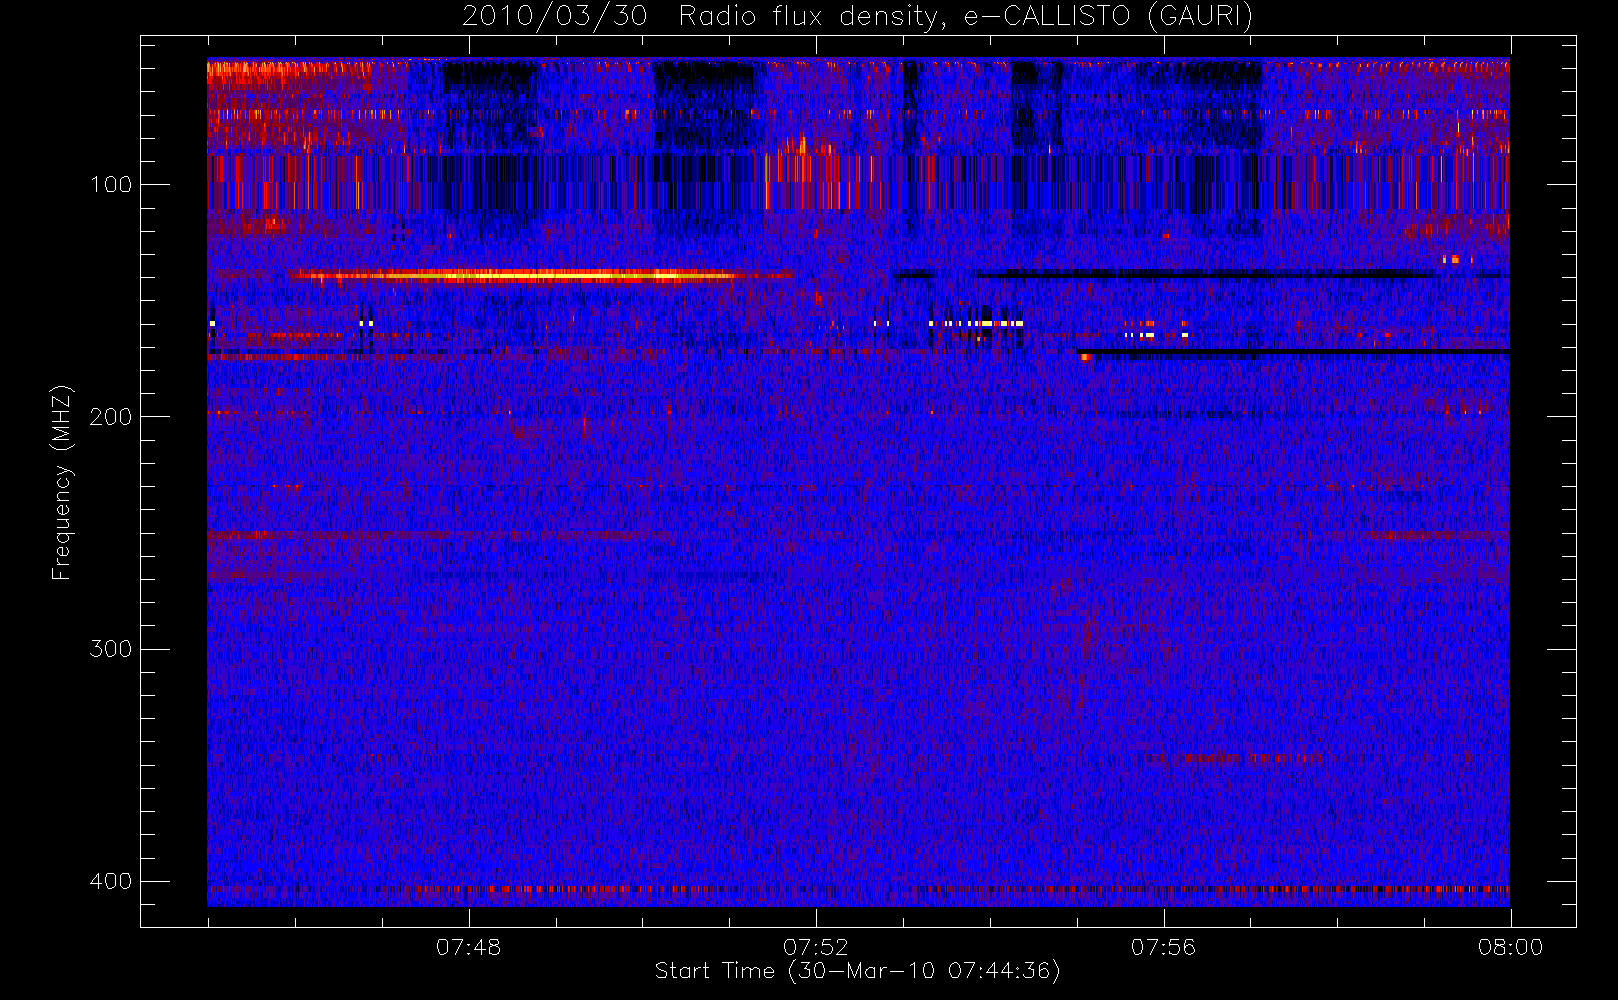Click the '07:48' time tick label
Image resolution: width=1618 pixels, height=1000 pixels.
(468, 947)
